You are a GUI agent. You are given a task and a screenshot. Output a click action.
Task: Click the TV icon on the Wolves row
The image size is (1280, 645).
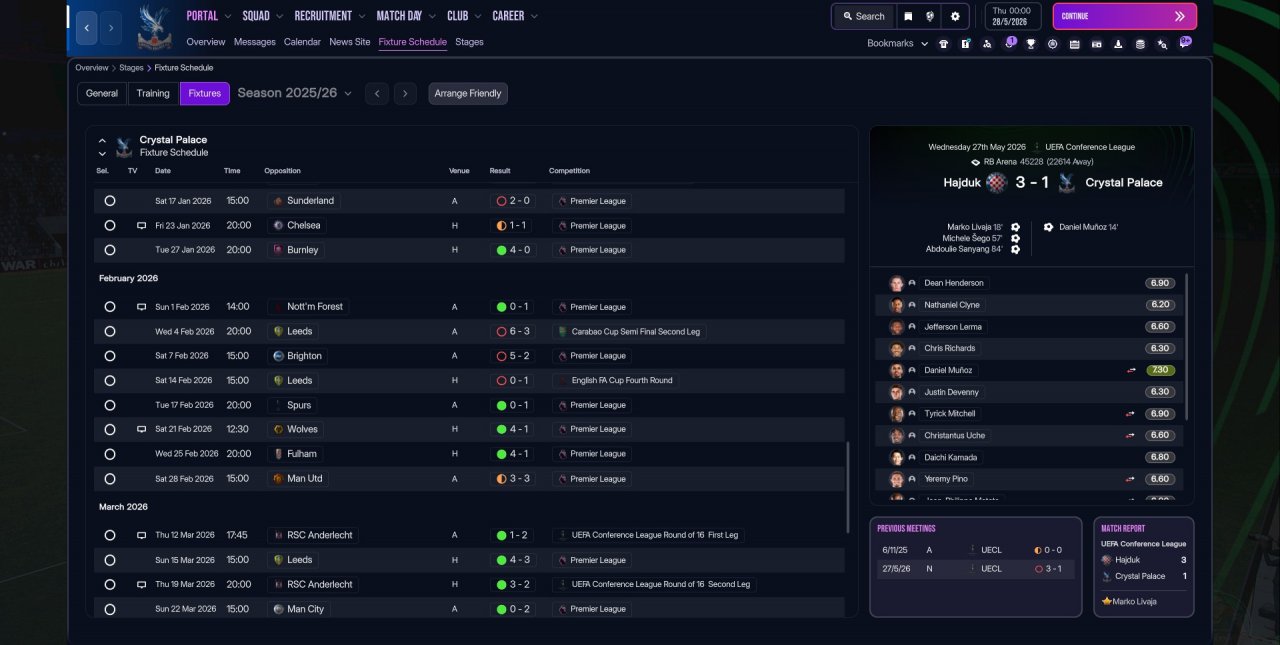[x=141, y=429]
